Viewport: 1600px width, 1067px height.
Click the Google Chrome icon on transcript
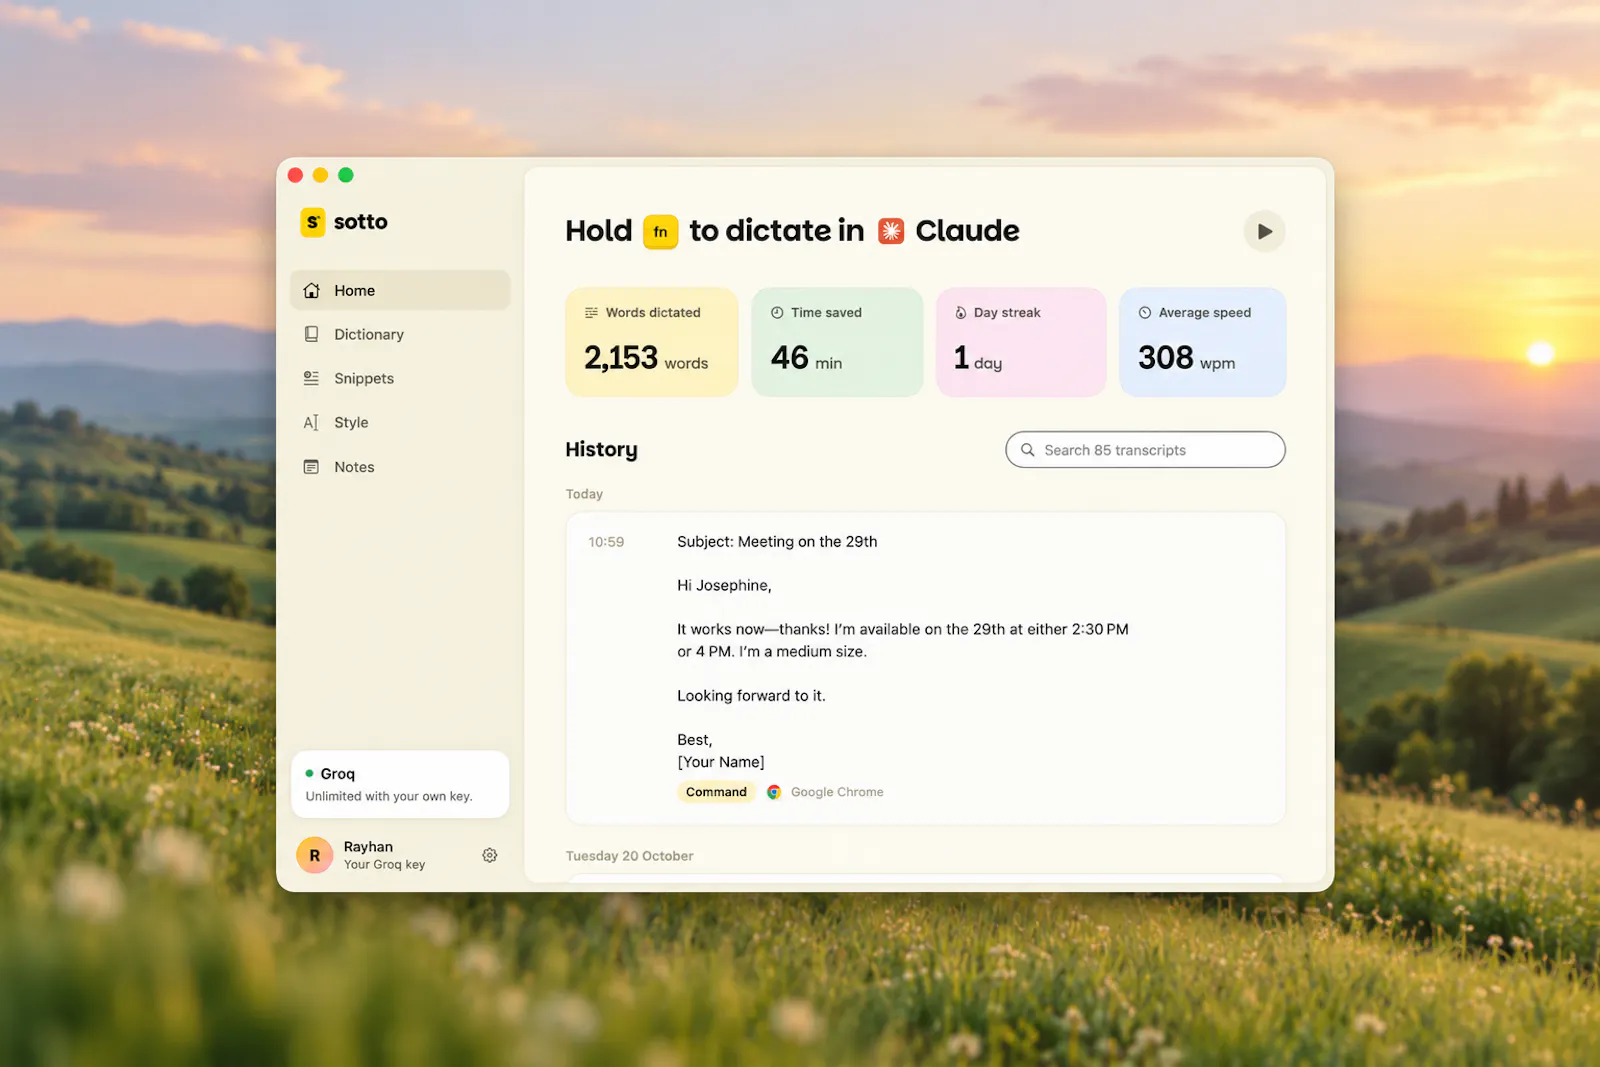[774, 792]
